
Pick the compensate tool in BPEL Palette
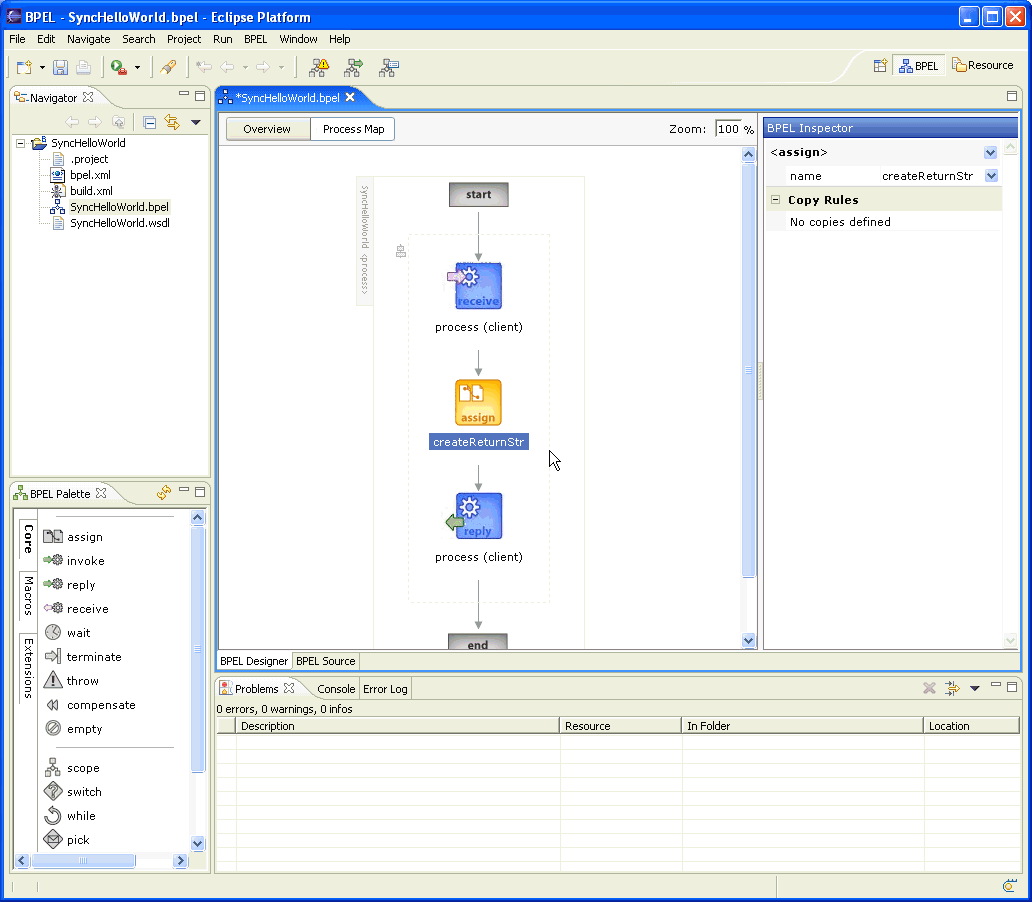coord(90,704)
